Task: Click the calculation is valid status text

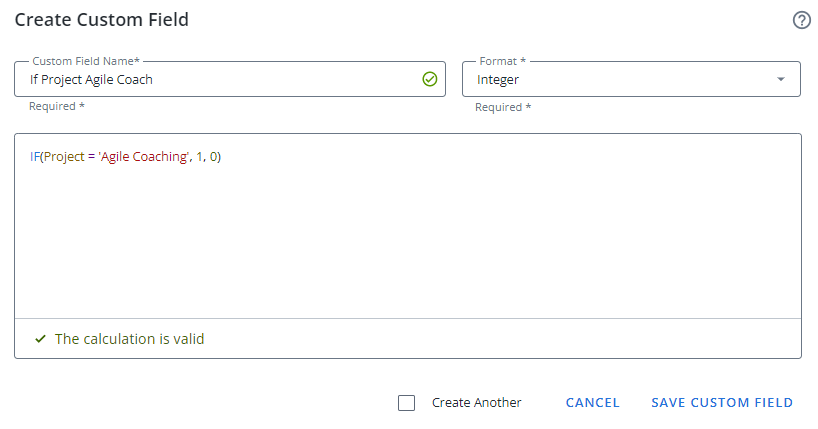Action: coord(129,339)
